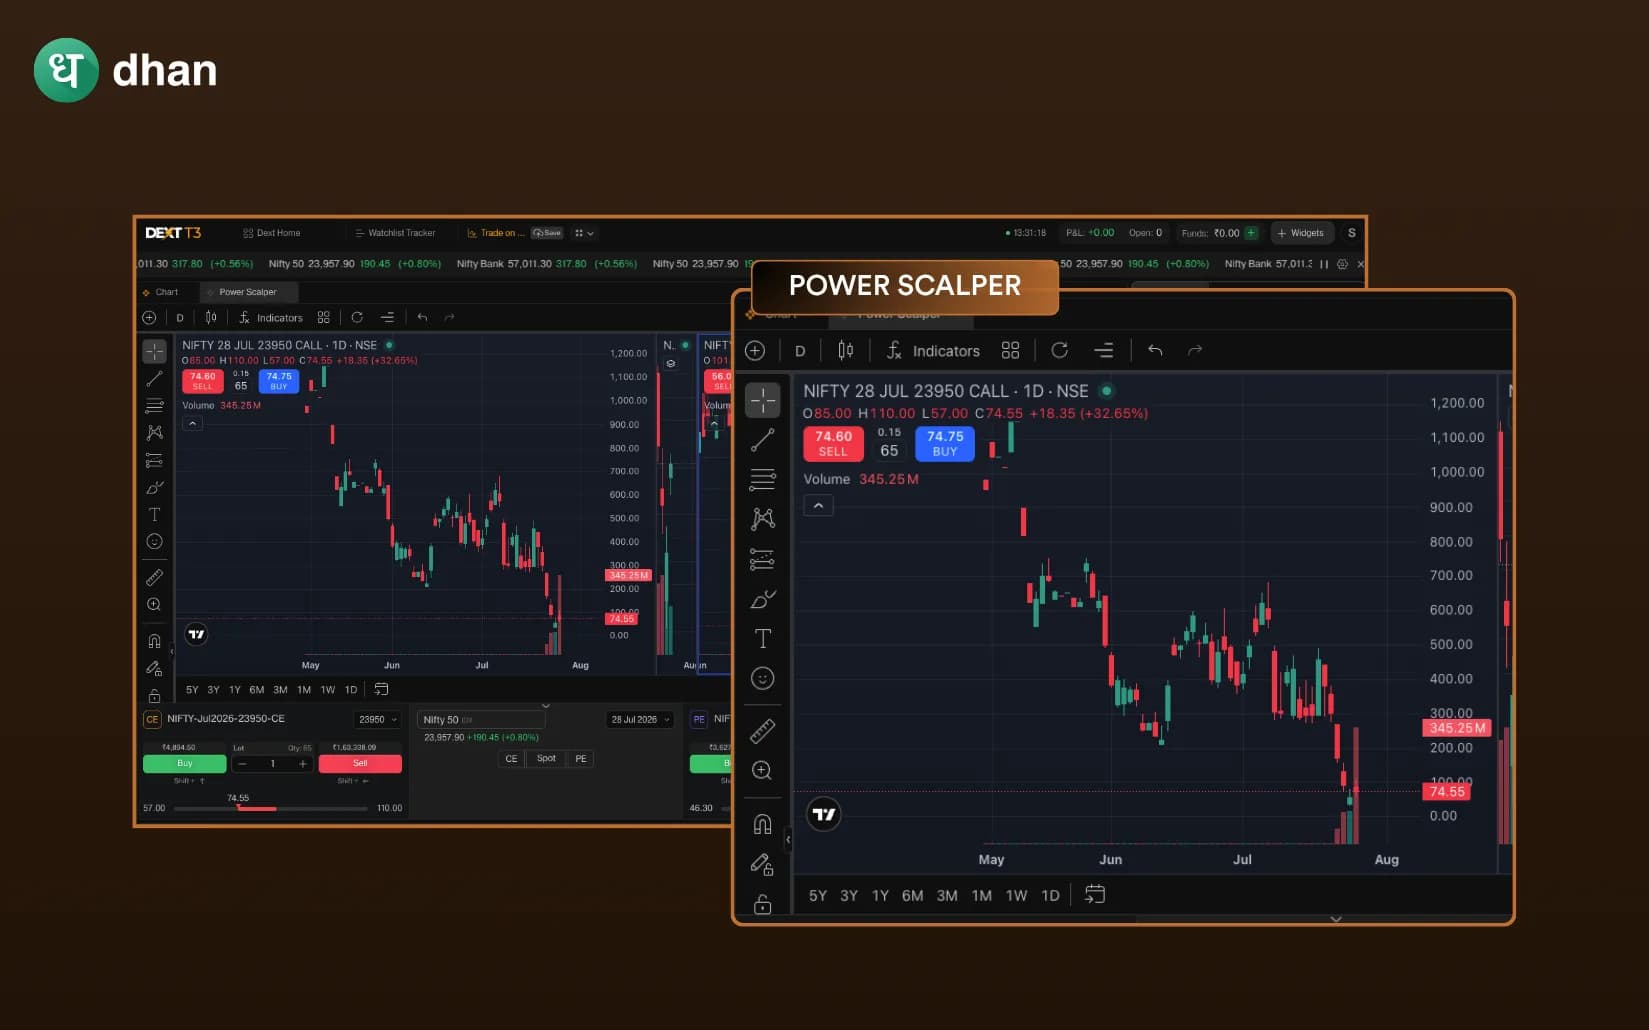
Task: Pause the ticker tape in DEXT T3 window
Action: 1324,264
